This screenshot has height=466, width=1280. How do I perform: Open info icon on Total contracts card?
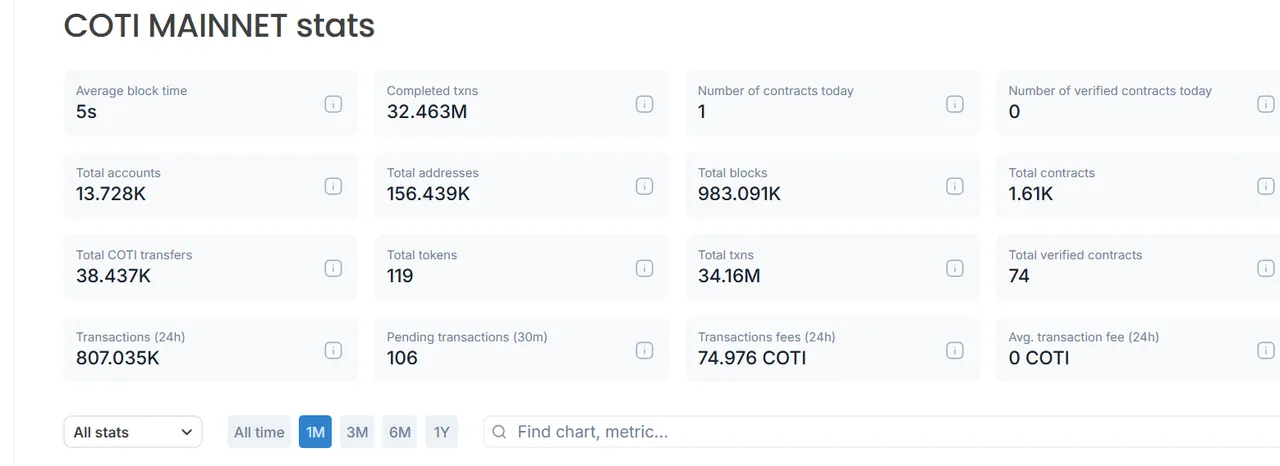tap(1266, 186)
